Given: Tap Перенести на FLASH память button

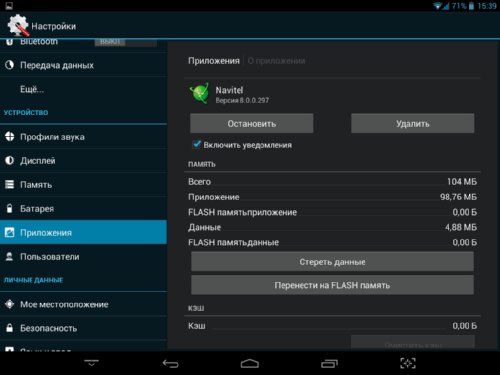Looking at the screenshot, I should coord(332,285).
